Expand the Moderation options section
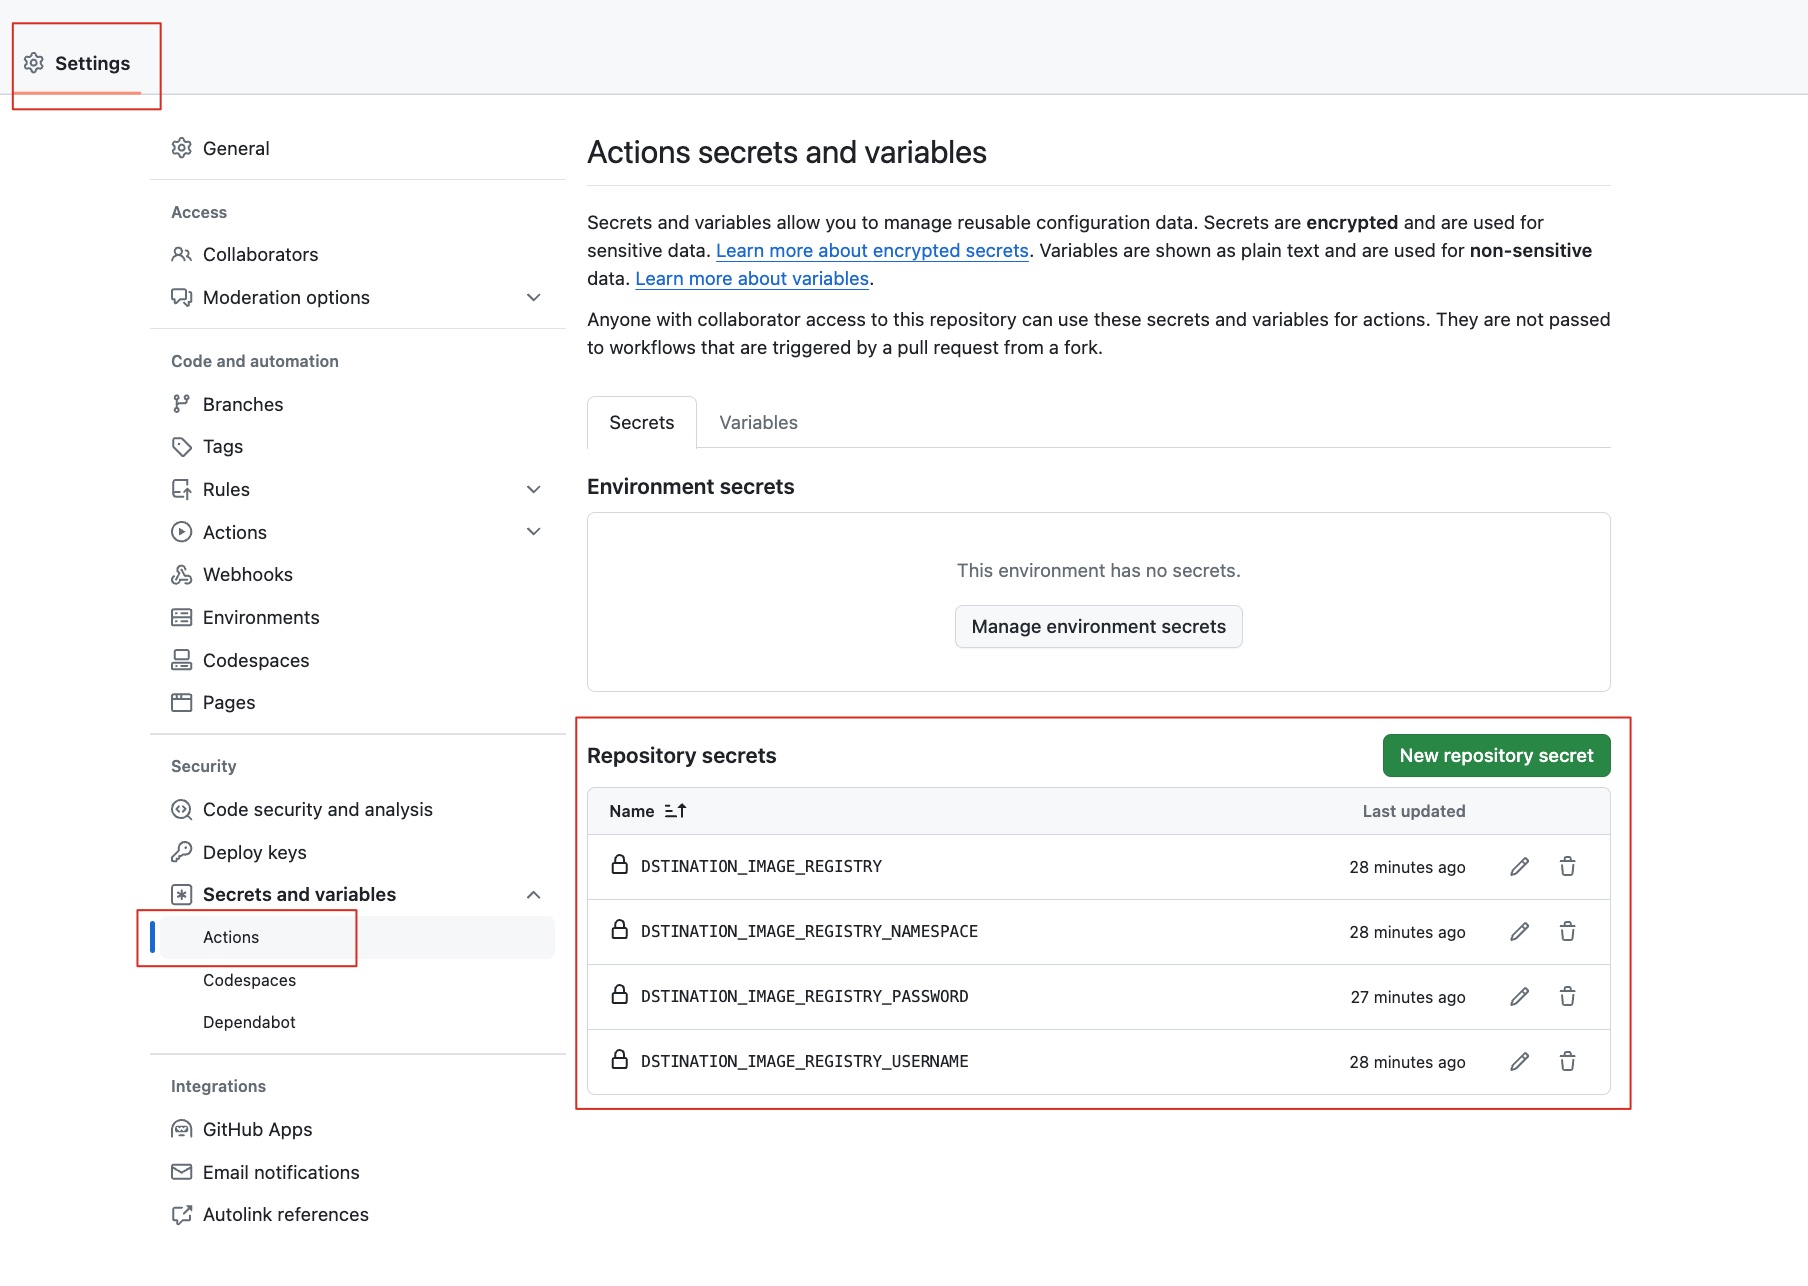 [x=534, y=298]
